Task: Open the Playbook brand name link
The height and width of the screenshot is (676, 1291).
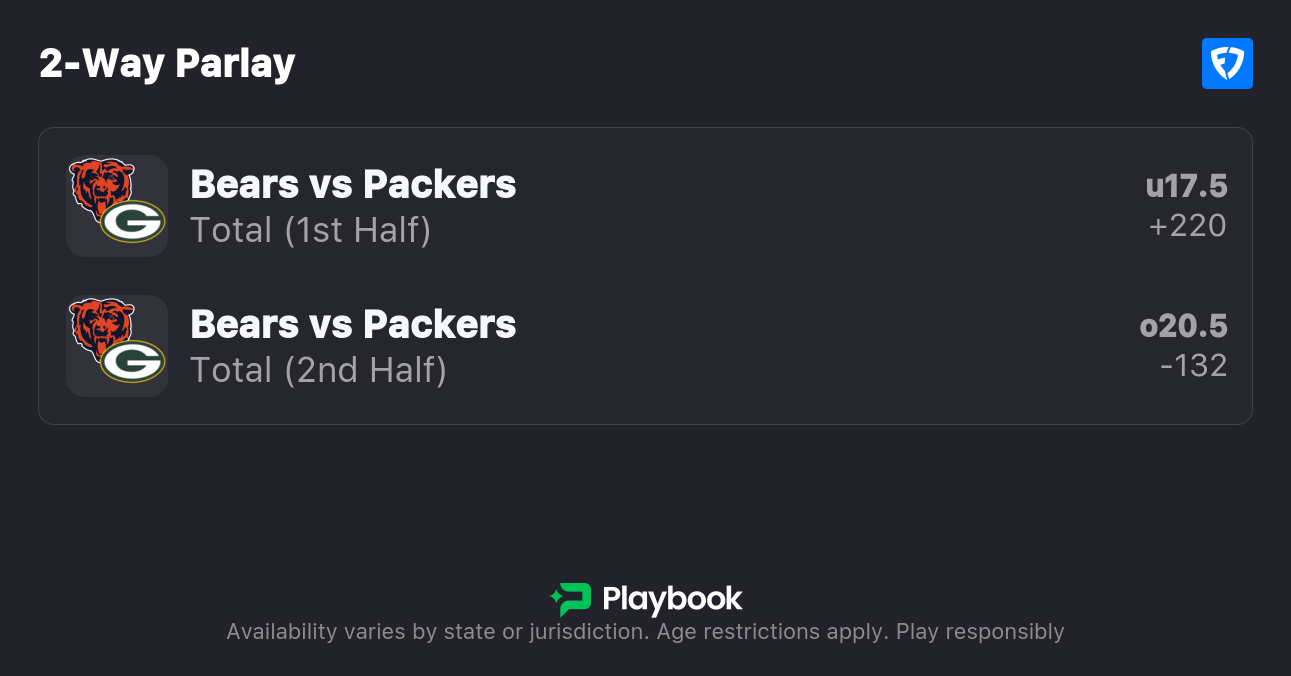Action: 672,599
